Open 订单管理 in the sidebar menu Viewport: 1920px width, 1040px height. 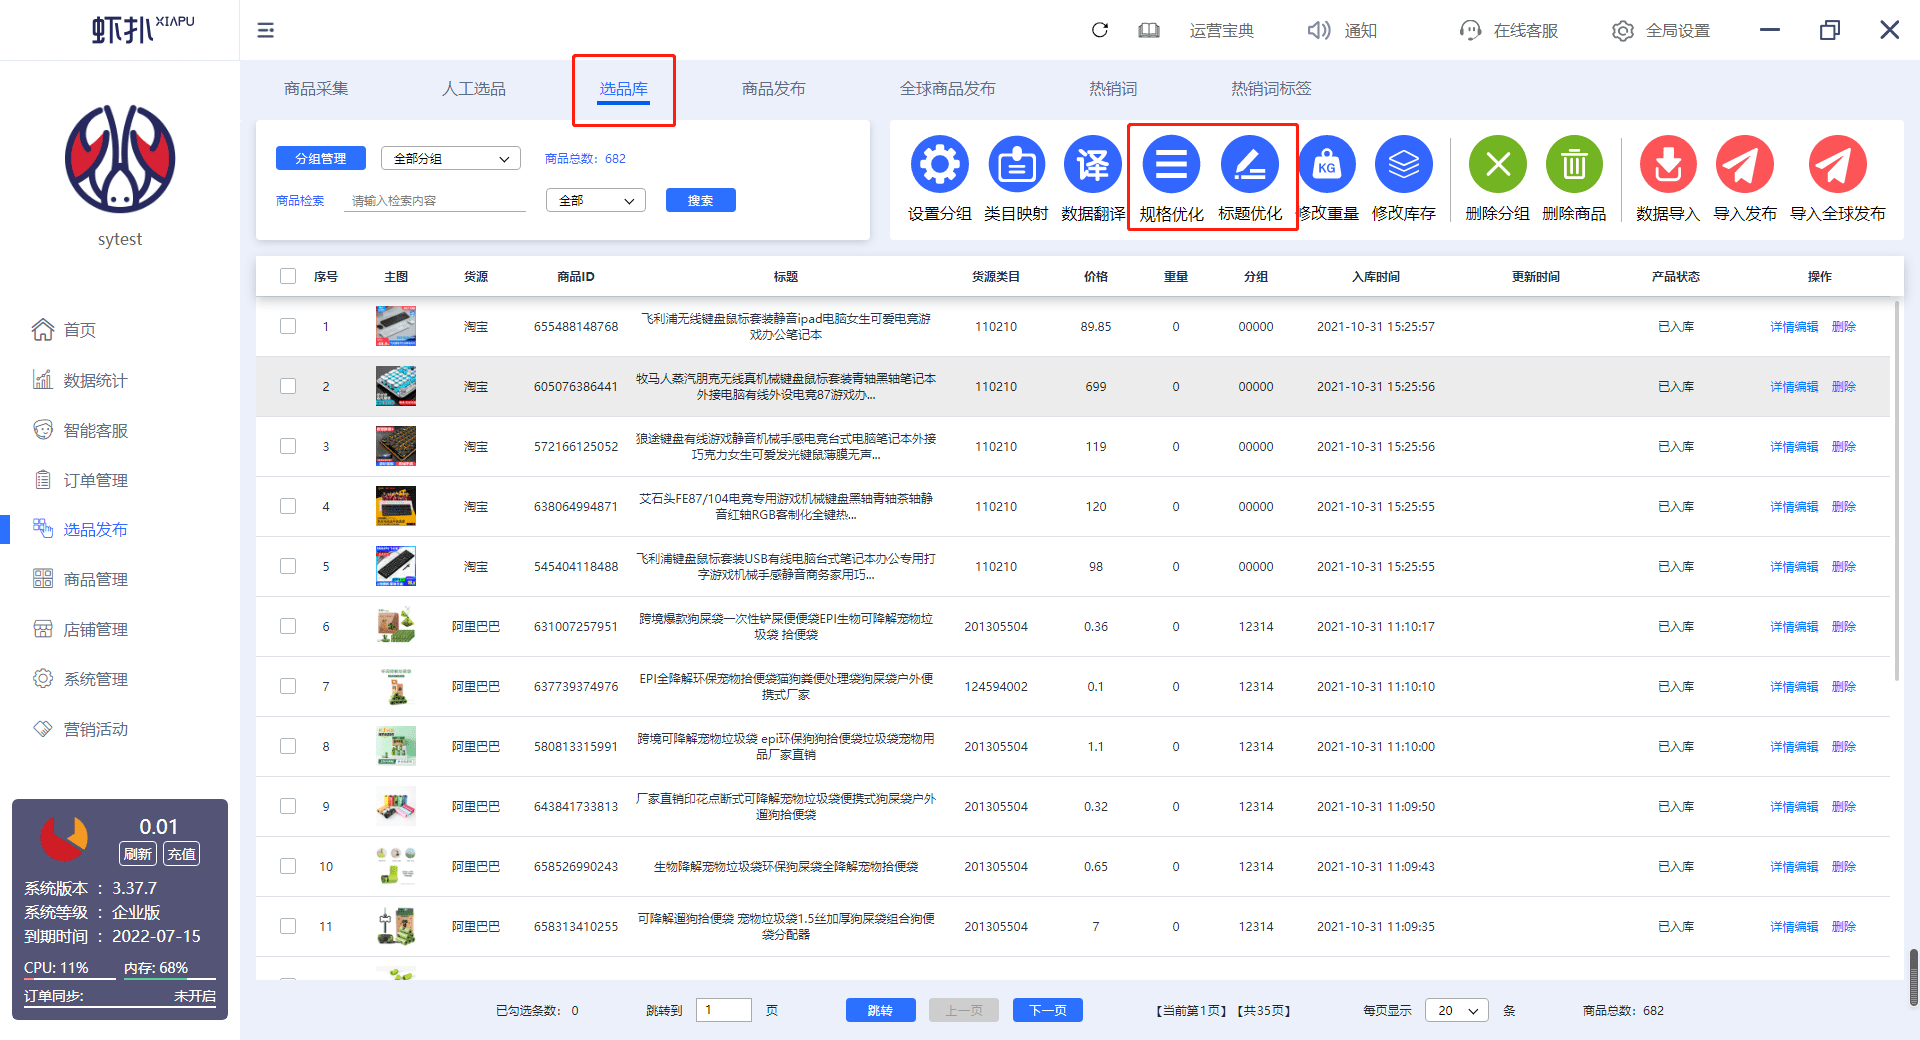point(95,480)
